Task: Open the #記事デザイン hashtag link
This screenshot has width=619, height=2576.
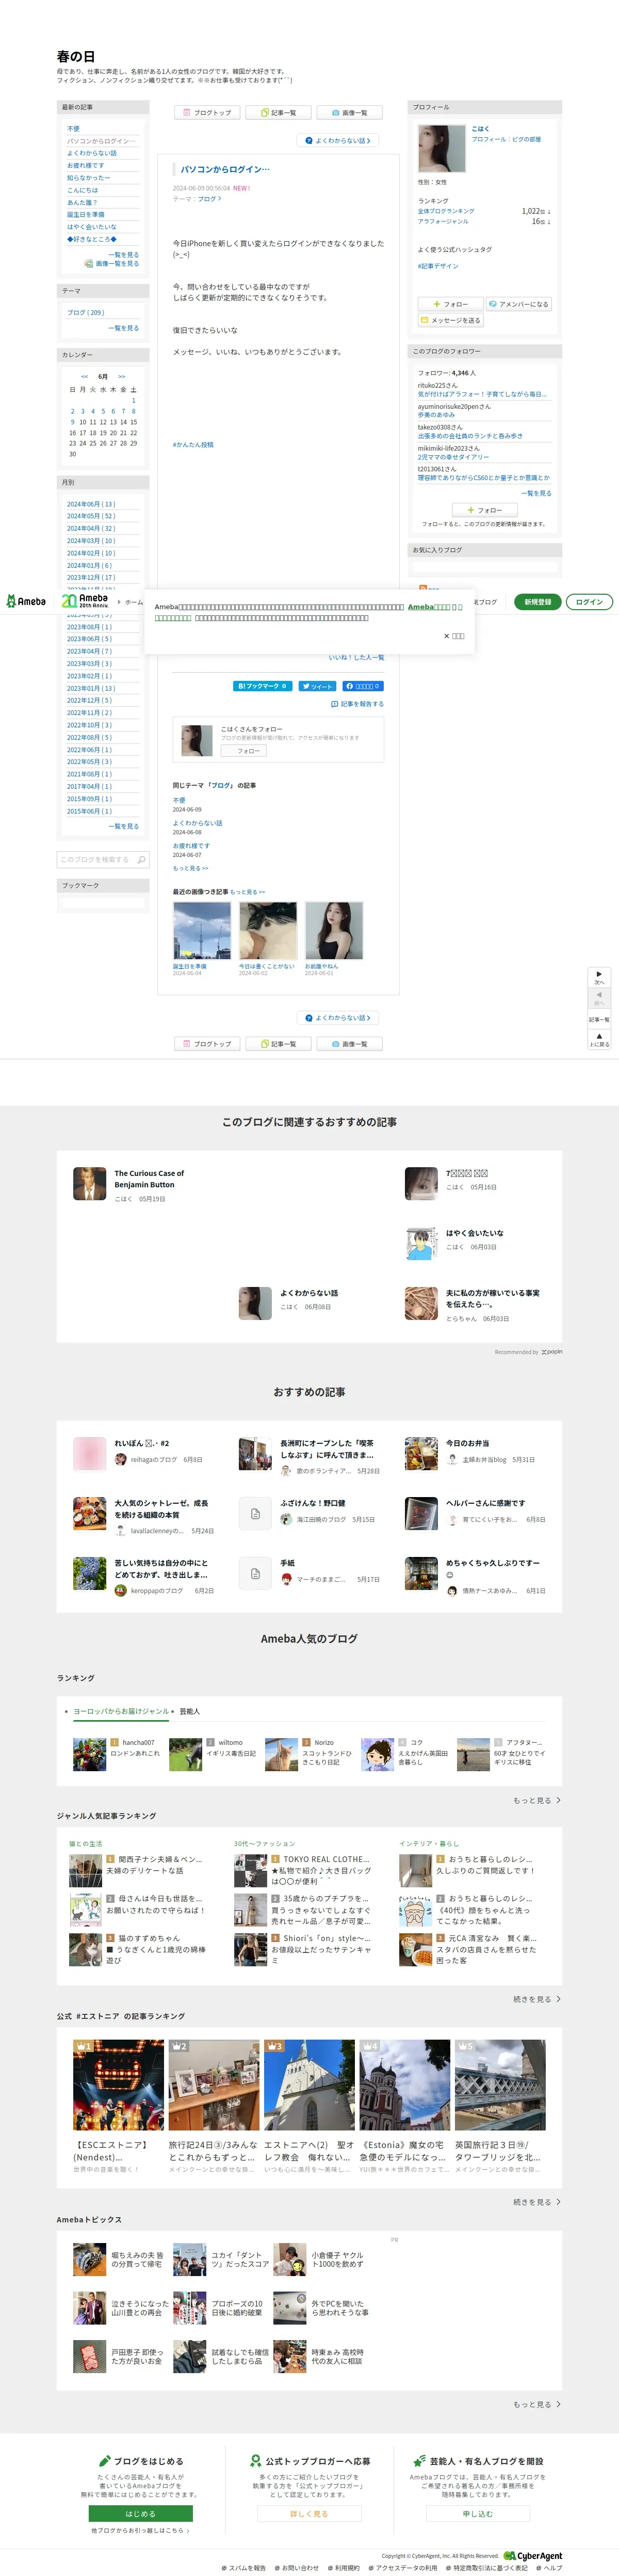Action: (438, 266)
